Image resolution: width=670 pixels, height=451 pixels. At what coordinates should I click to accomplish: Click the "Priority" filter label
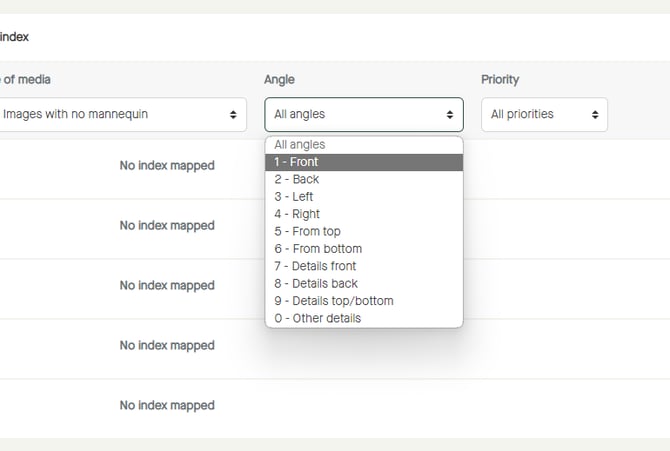500,80
